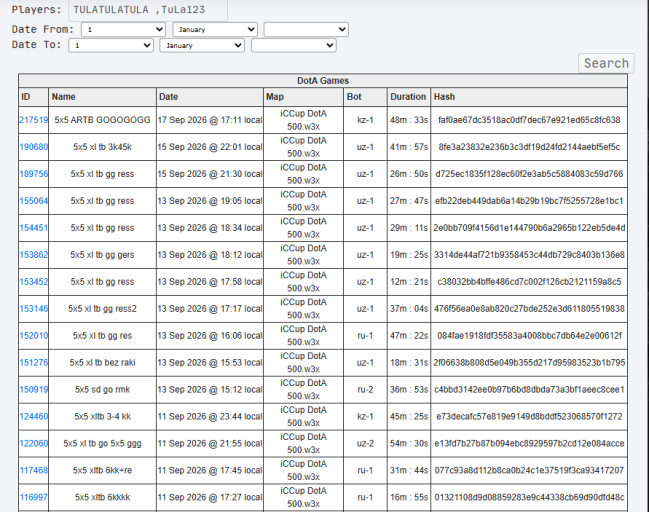The height and width of the screenshot is (512, 649).
Task: Click hash starting with e73decafc5
Action: (529, 416)
